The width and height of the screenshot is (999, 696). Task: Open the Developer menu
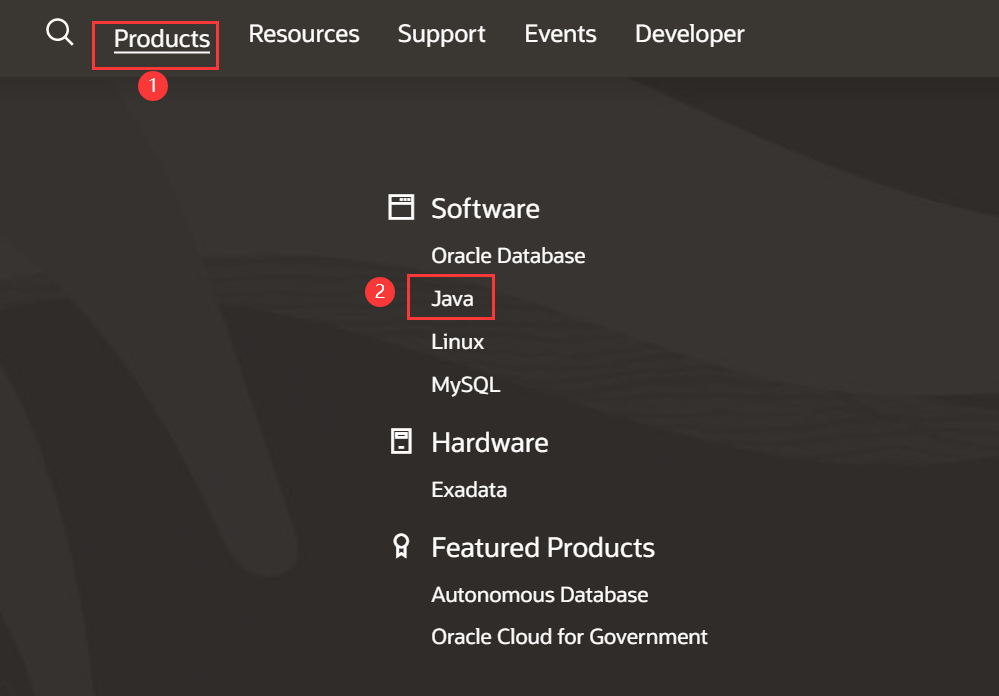[689, 34]
